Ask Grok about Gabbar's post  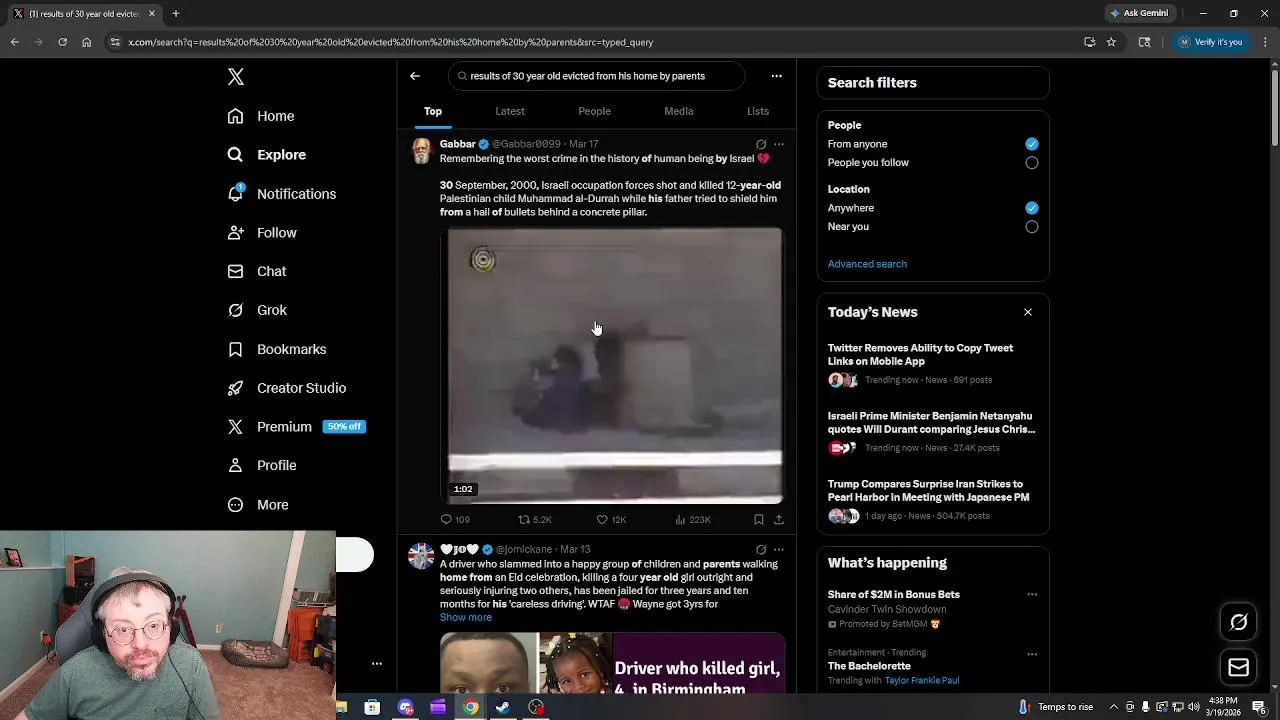coord(761,144)
